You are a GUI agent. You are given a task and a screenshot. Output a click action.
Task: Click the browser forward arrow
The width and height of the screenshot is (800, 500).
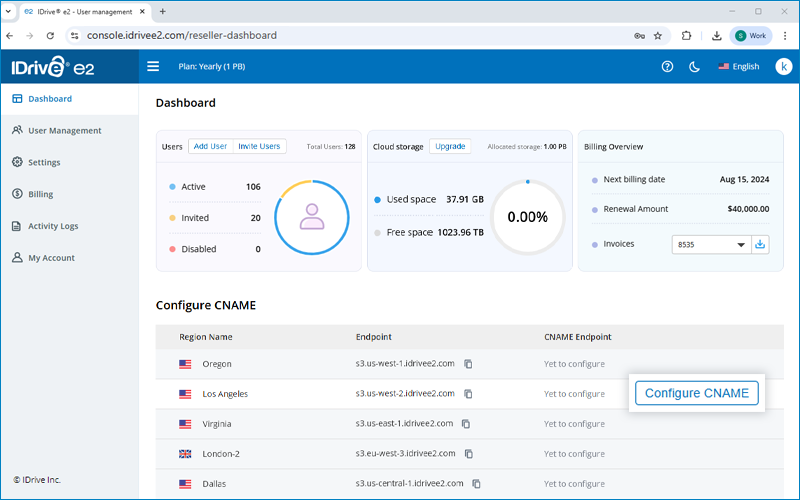30,36
